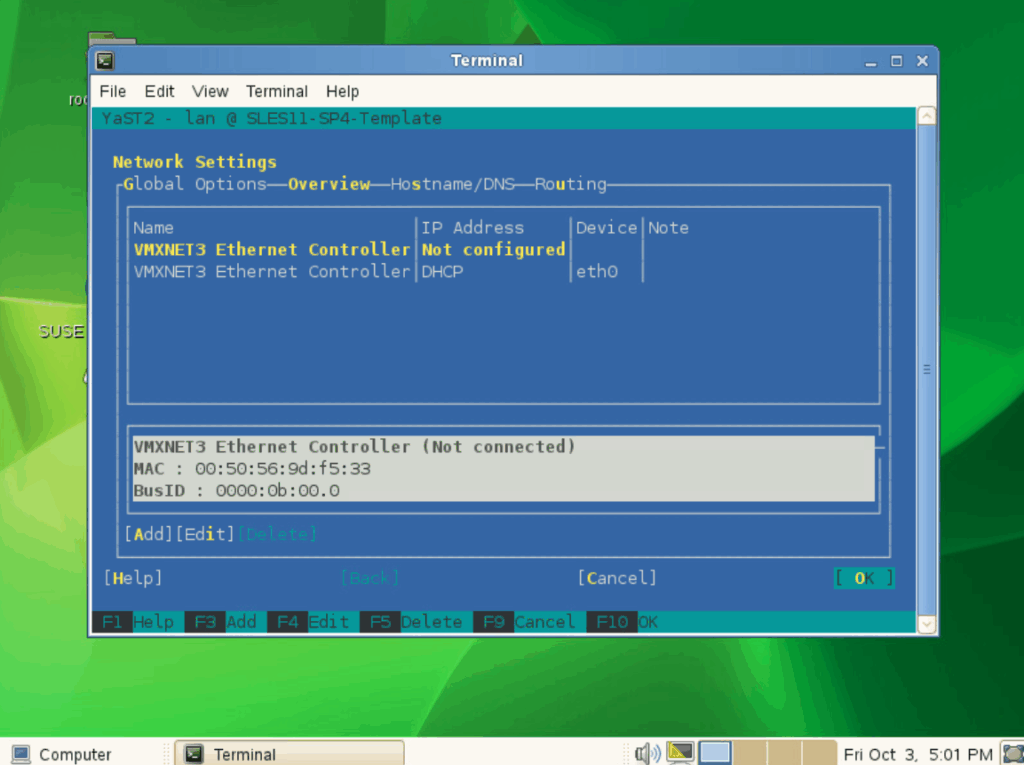Click the [Cancel] button
Screen dimensions: 1024x765
[617, 578]
